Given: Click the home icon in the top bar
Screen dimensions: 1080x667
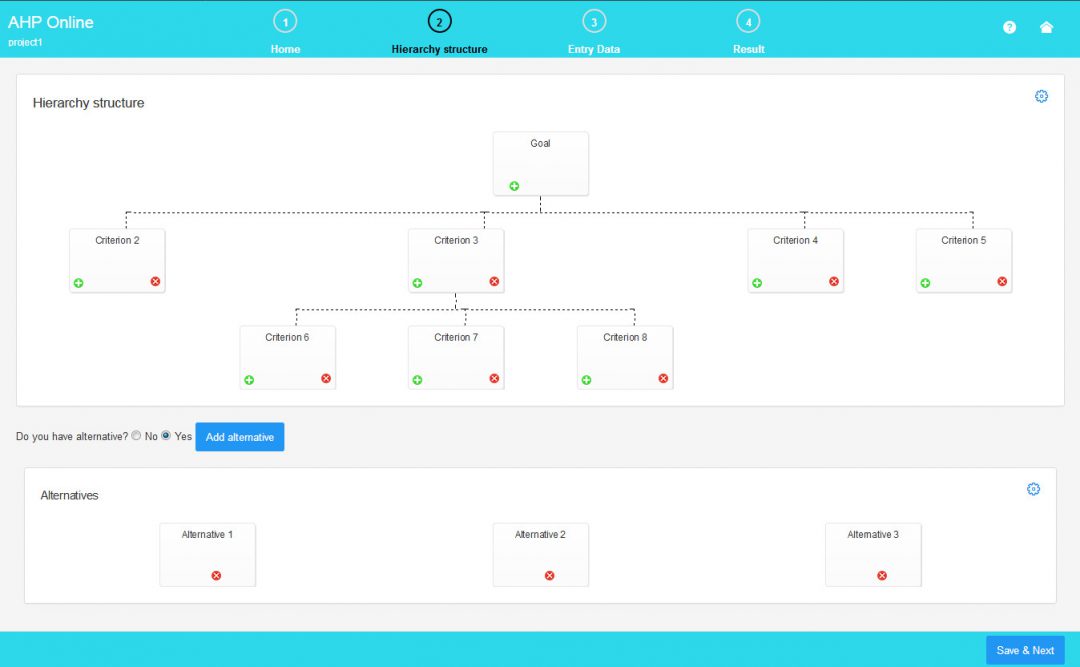Looking at the screenshot, I should [1046, 27].
